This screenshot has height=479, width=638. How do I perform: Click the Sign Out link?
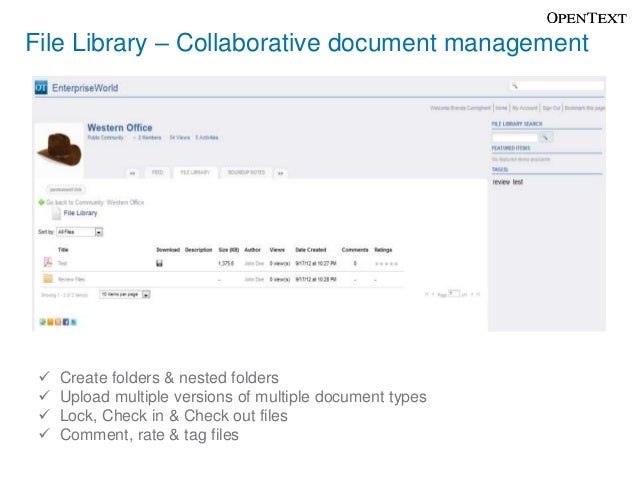[551, 108]
